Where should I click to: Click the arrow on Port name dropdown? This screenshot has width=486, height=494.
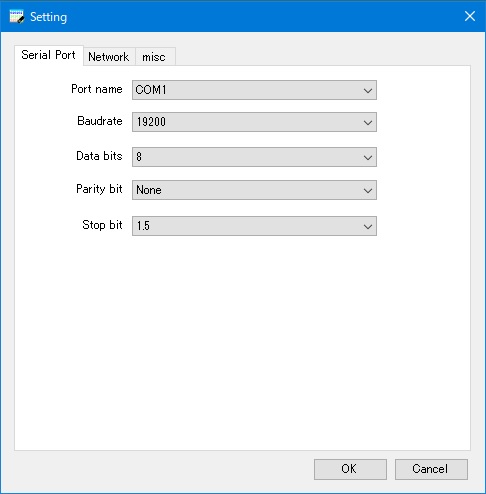tap(368, 90)
